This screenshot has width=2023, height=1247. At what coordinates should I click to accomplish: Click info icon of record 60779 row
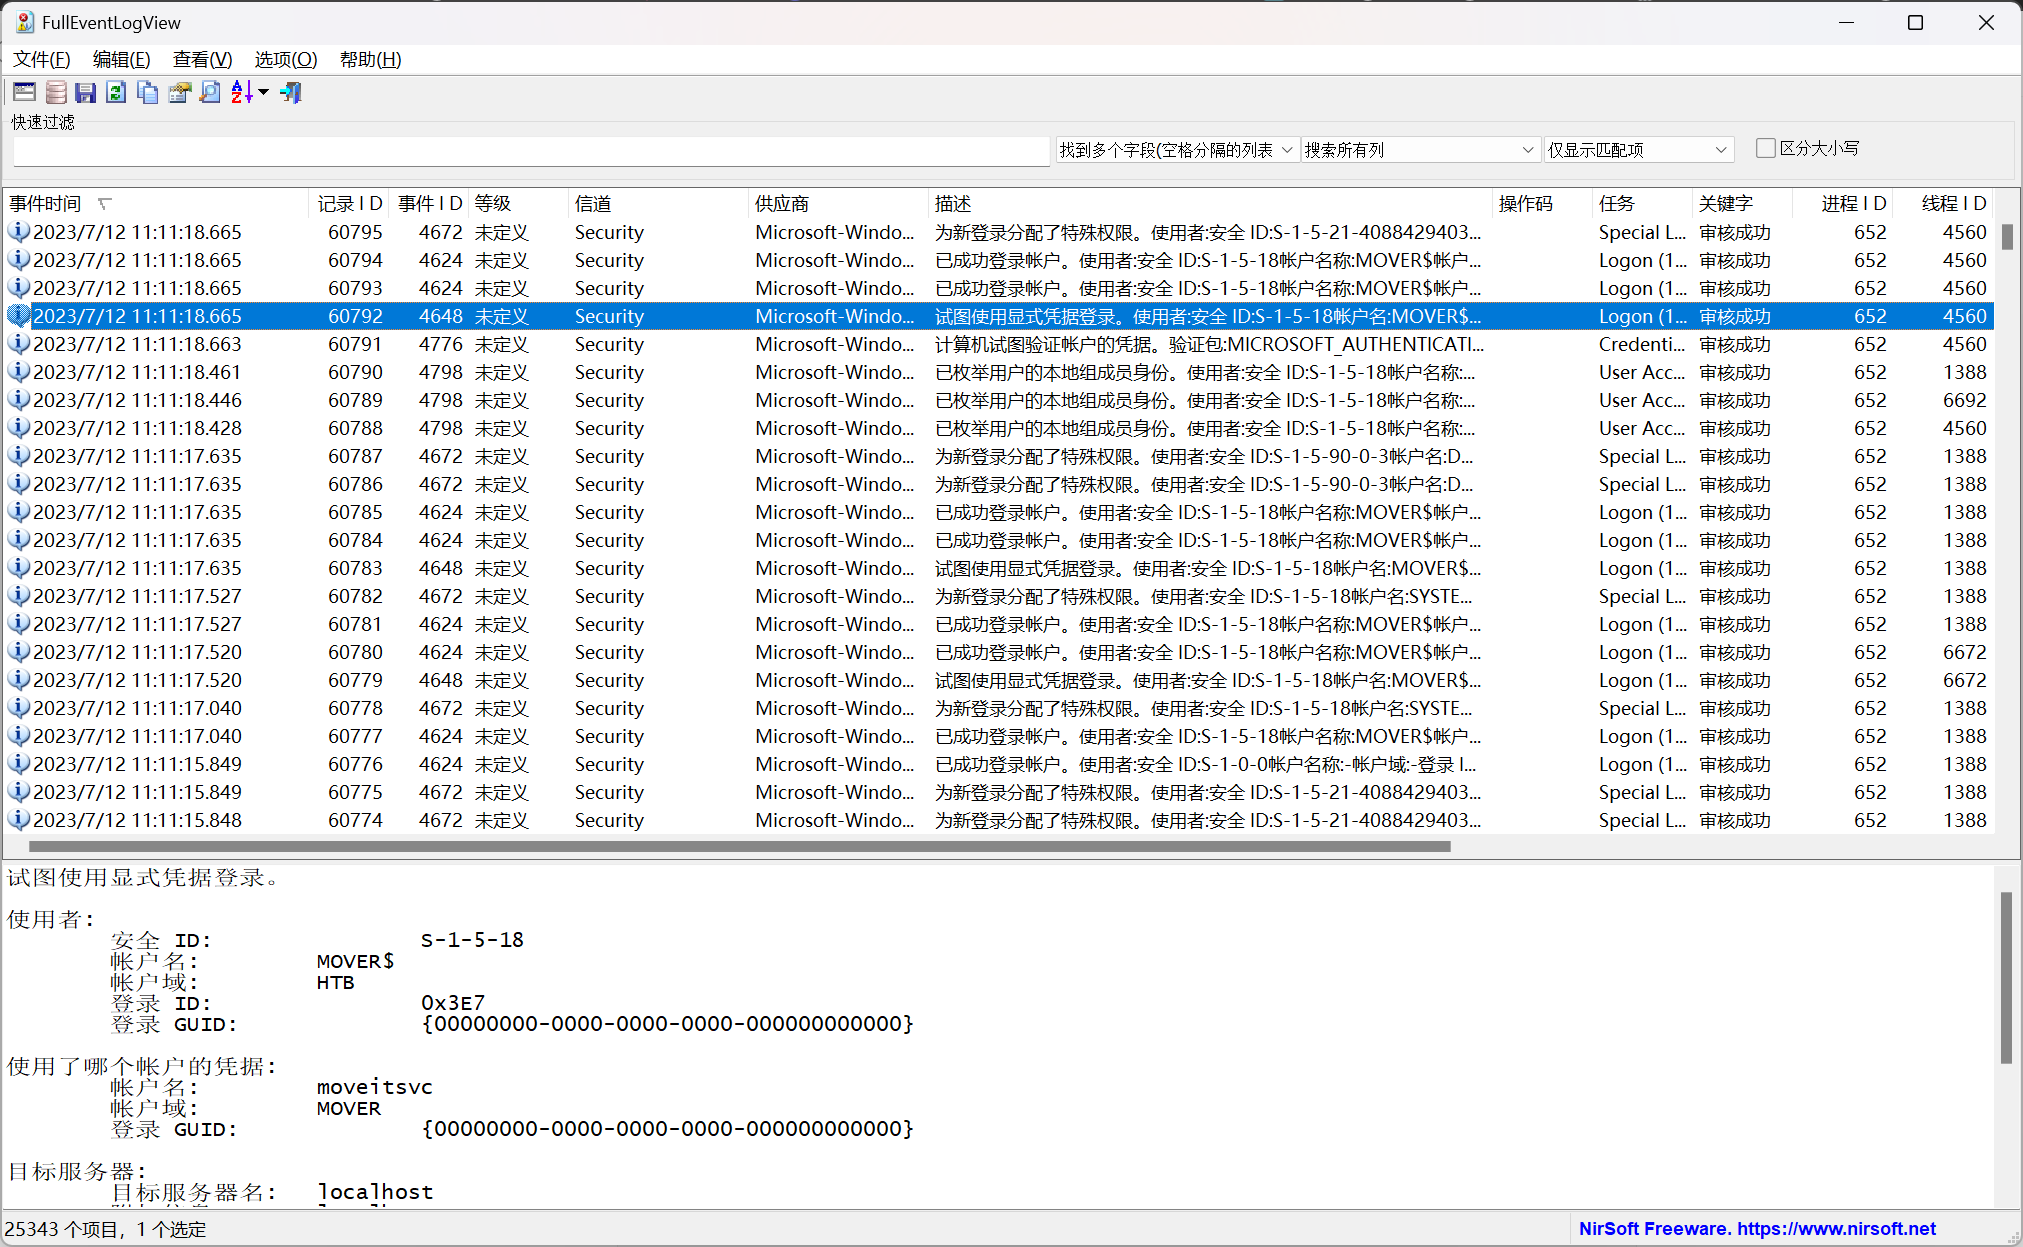pyautogui.click(x=18, y=680)
